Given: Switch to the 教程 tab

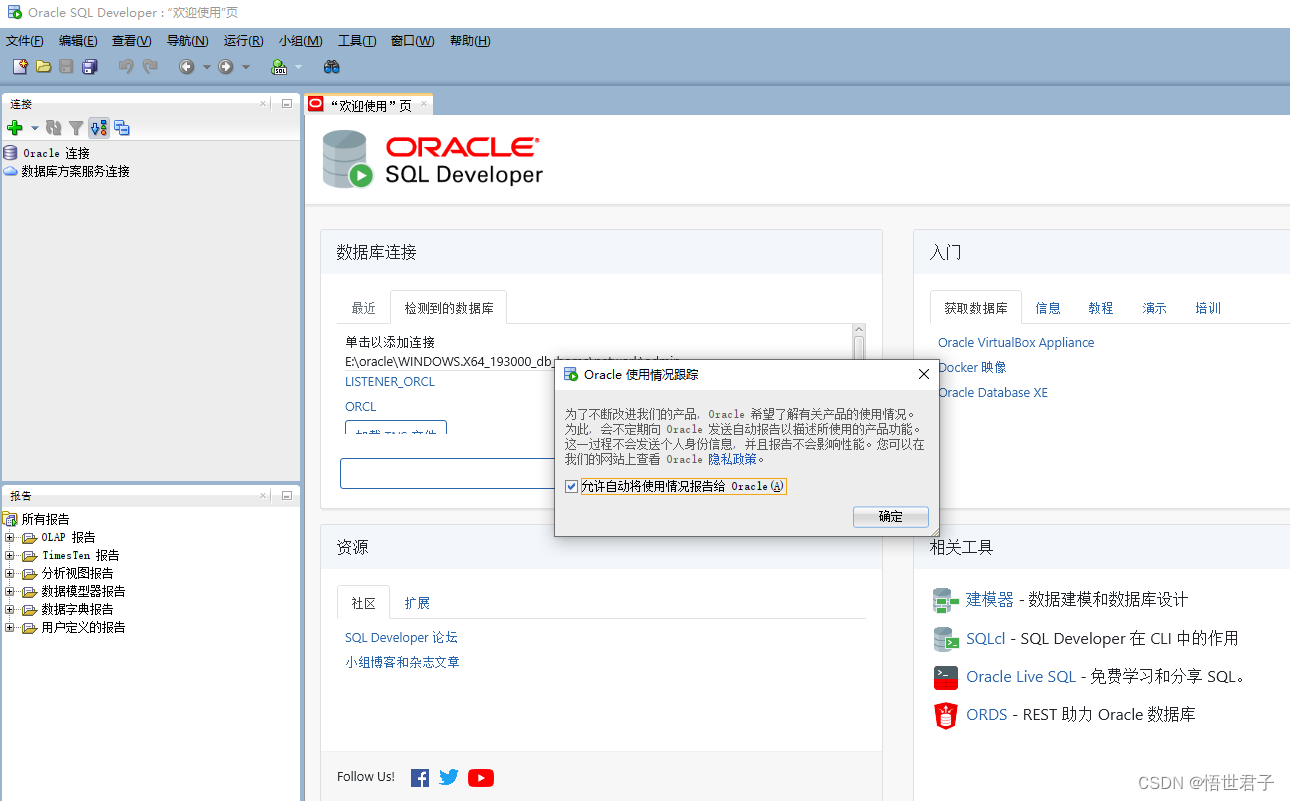Looking at the screenshot, I should [x=1101, y=308].
